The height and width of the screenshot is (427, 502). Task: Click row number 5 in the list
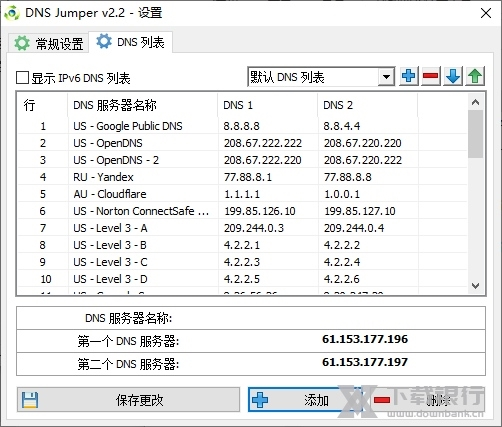43,194
